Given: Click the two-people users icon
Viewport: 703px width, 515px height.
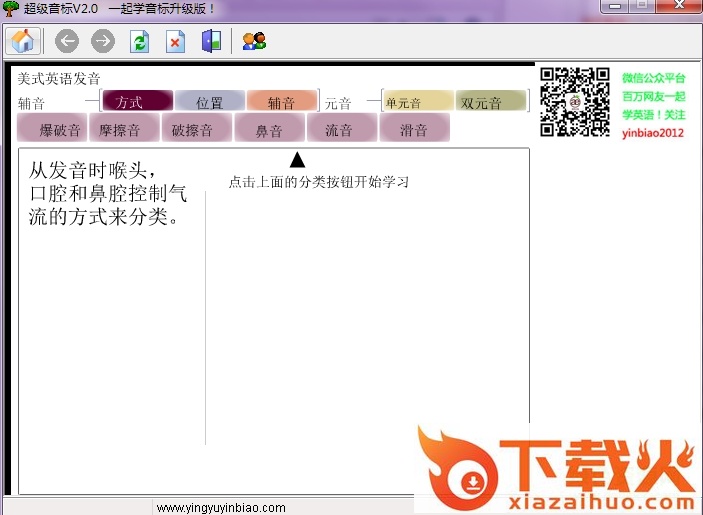Looking at the screenshot, I should click(x=254, y=41).
